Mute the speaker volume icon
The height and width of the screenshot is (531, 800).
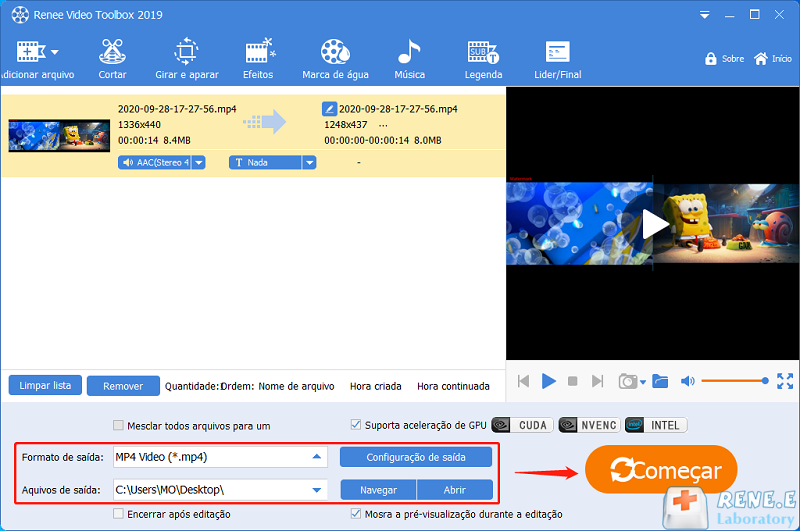[x=687, y=381]
